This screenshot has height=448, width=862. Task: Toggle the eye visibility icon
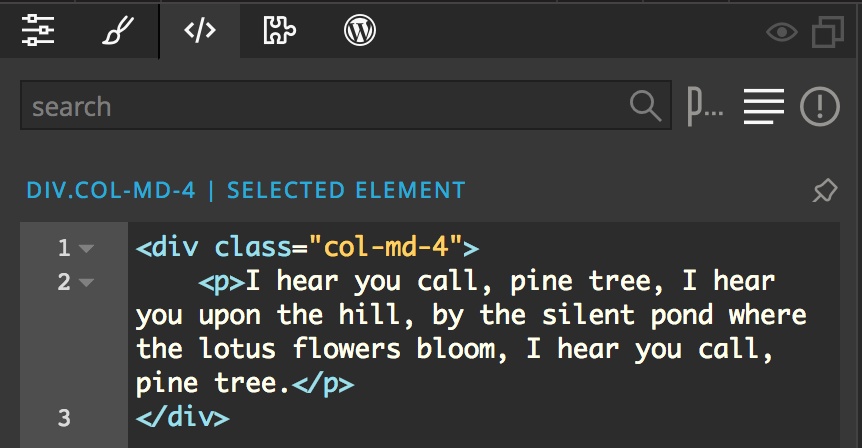[782, 32]
